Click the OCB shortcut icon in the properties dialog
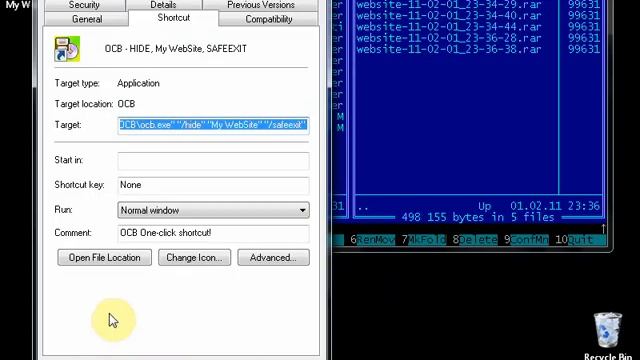This screenshot has width=640, height=360. pyautogui.click(x=67, y=49)
